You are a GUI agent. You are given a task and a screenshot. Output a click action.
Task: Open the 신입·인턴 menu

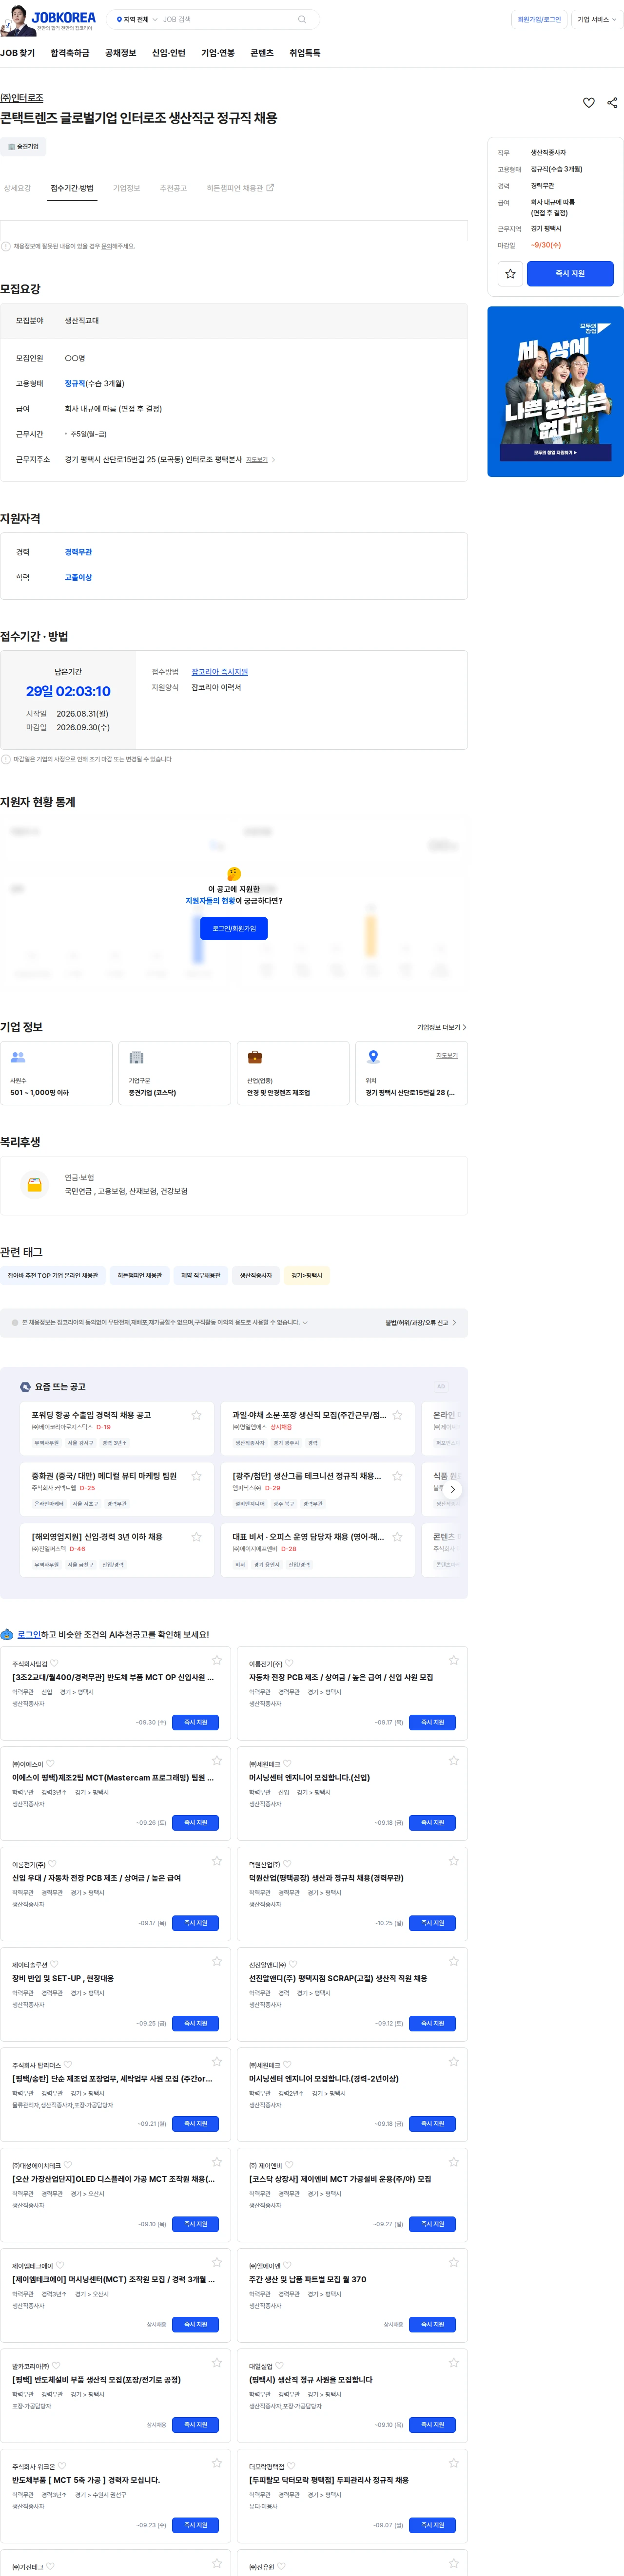[x=168, y=53]
